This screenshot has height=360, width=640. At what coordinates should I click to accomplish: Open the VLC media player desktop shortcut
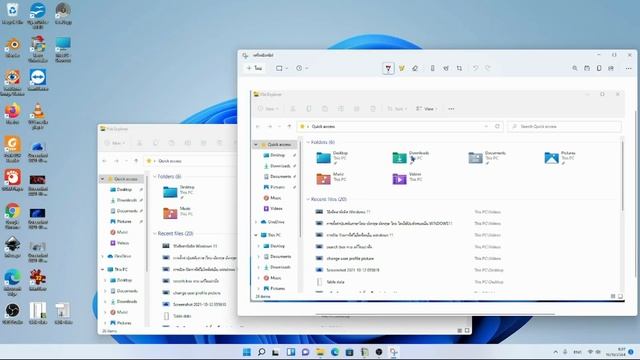coord(38,116)
